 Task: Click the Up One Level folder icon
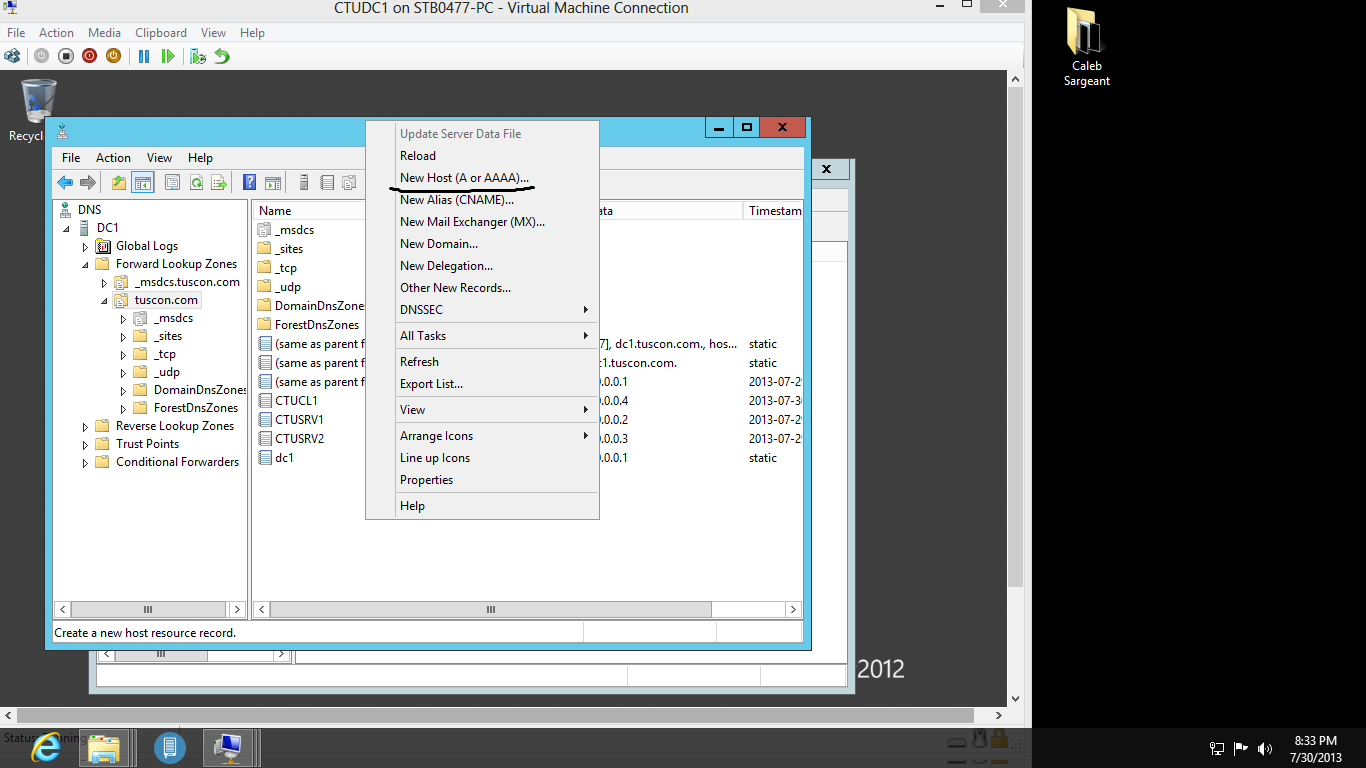click(x=119, y=182)
